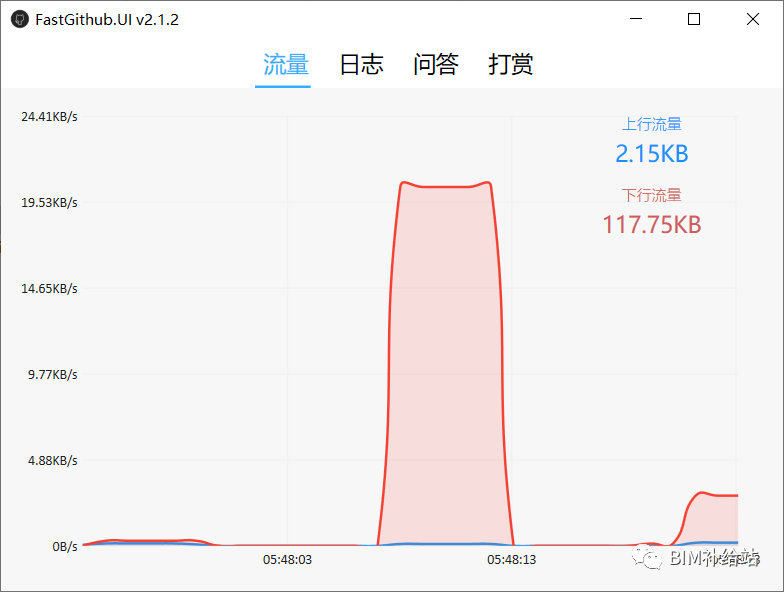This screenshot has width=784, height=592.
Task: Click the 0B/s axis label
Action: (64, 546)
